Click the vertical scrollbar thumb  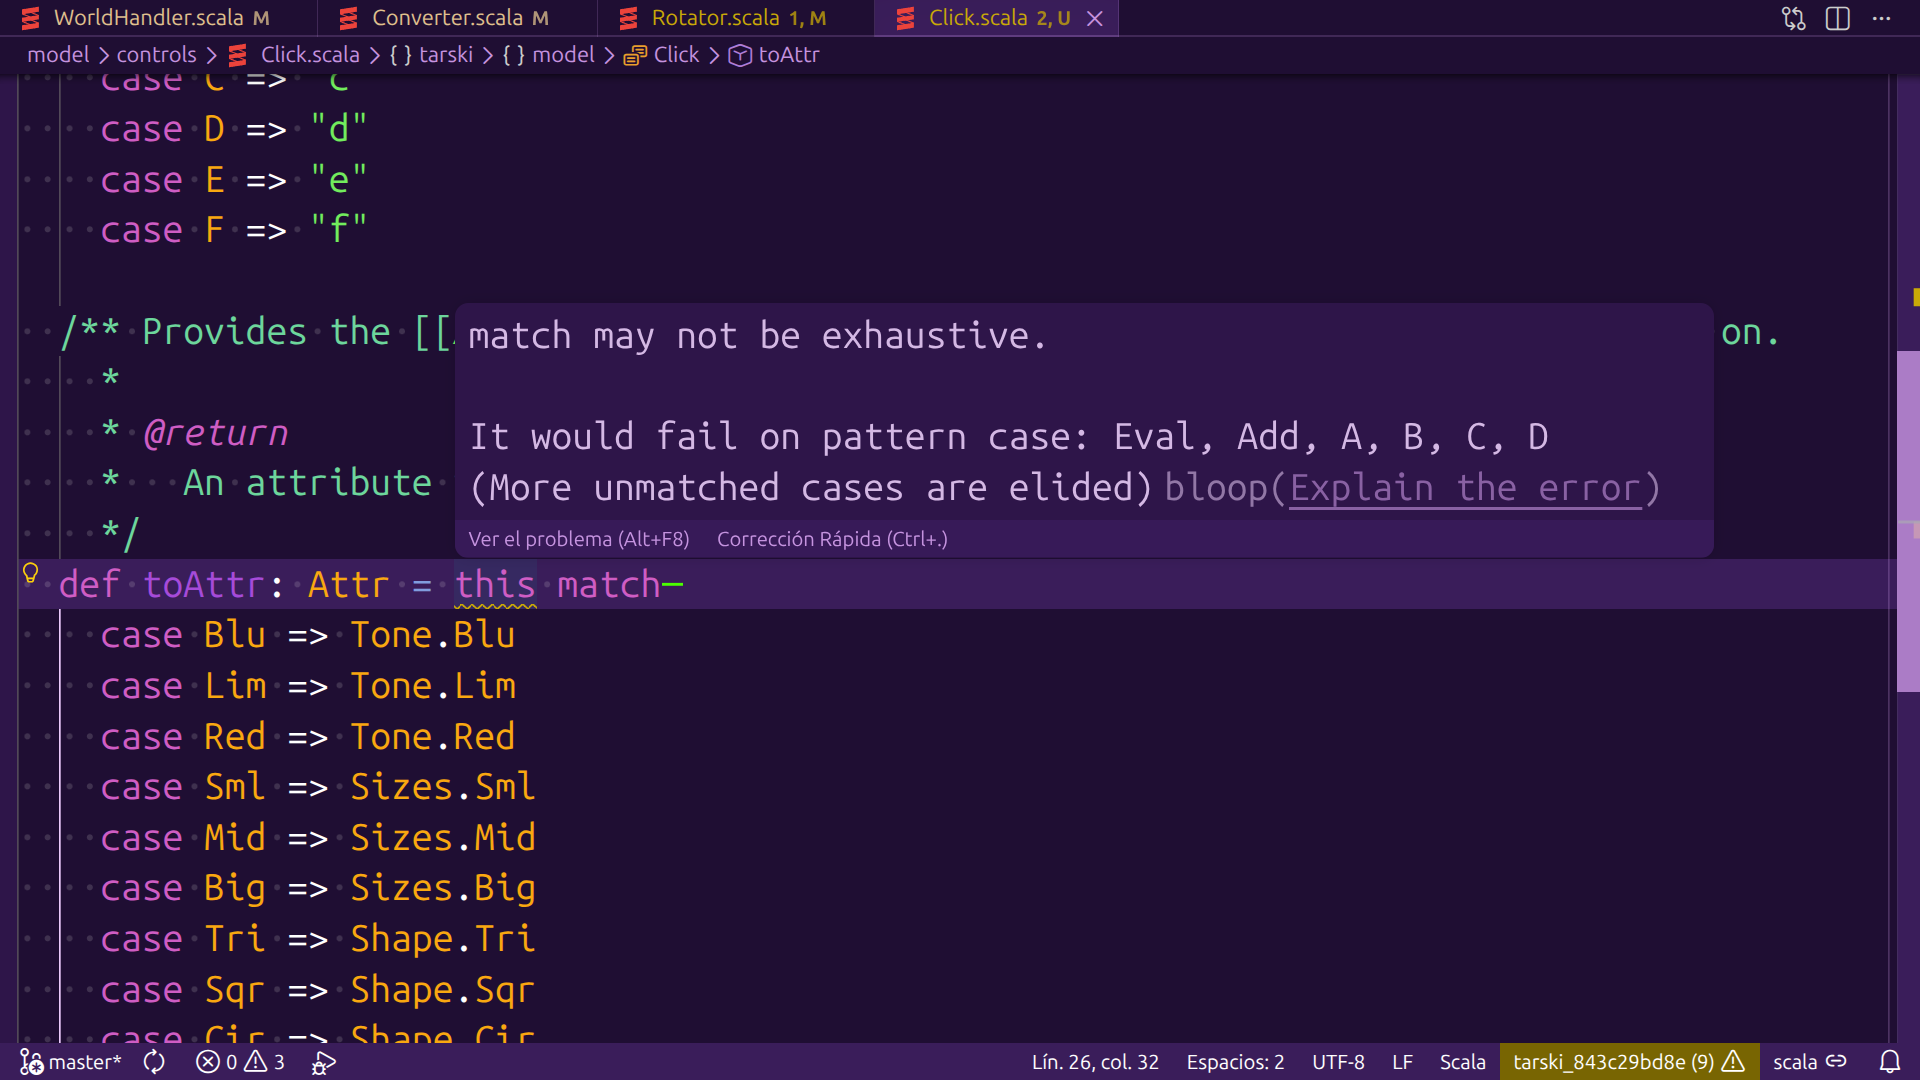pyautogui.click(x=1907, y=520)
